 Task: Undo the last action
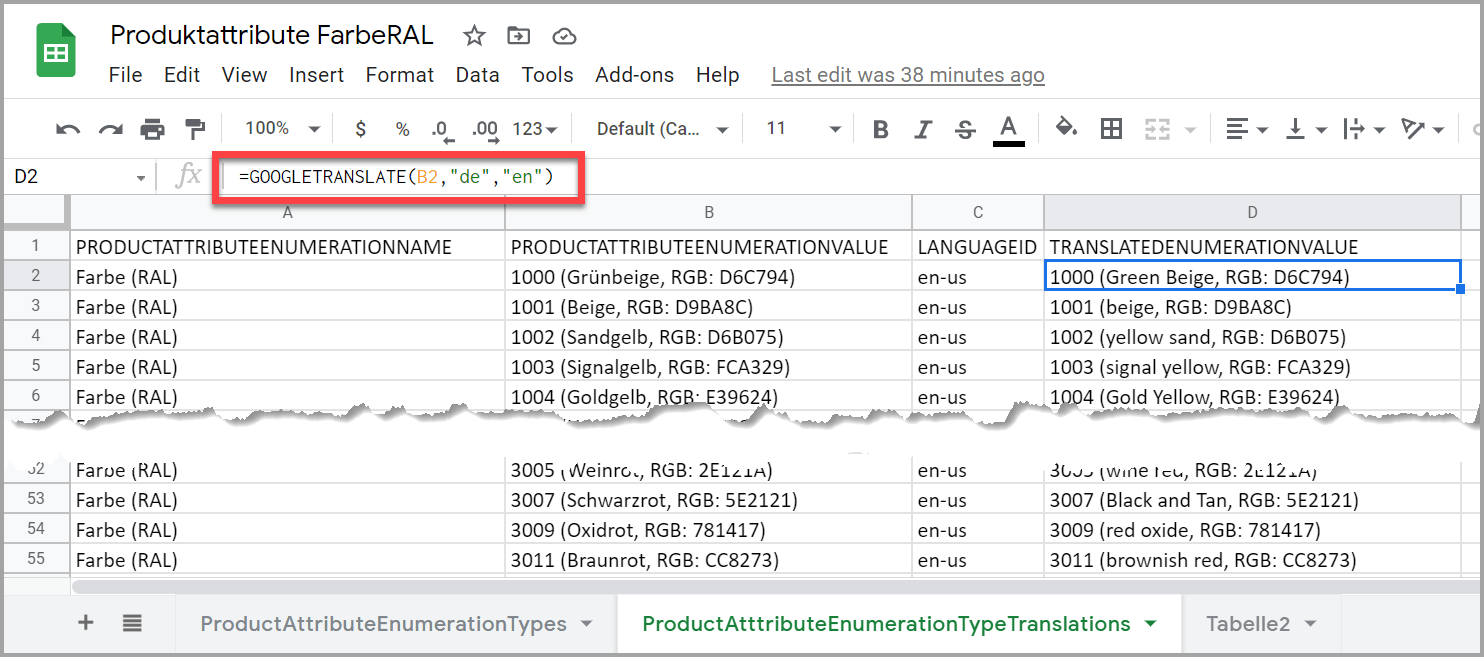pyautogui.click(x=68, y=129)
